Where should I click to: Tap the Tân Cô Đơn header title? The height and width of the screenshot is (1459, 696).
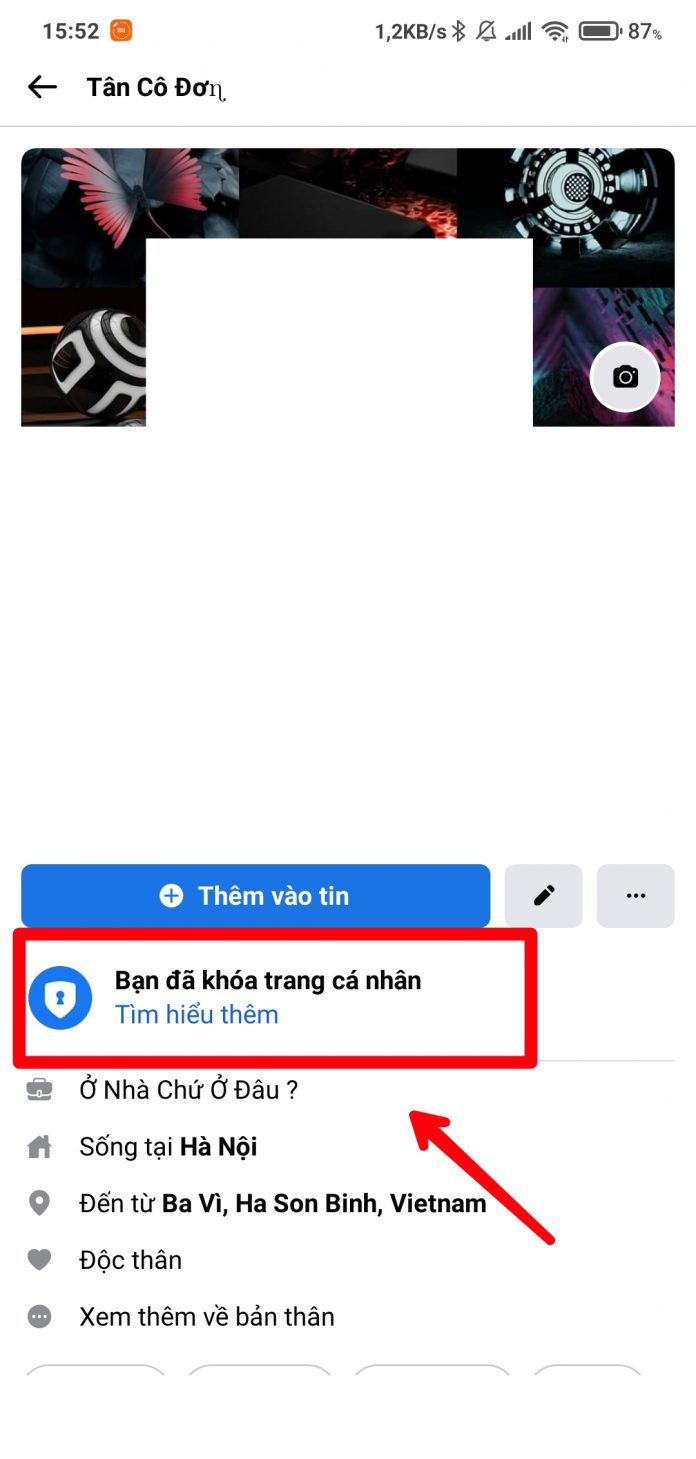(156, 88)
